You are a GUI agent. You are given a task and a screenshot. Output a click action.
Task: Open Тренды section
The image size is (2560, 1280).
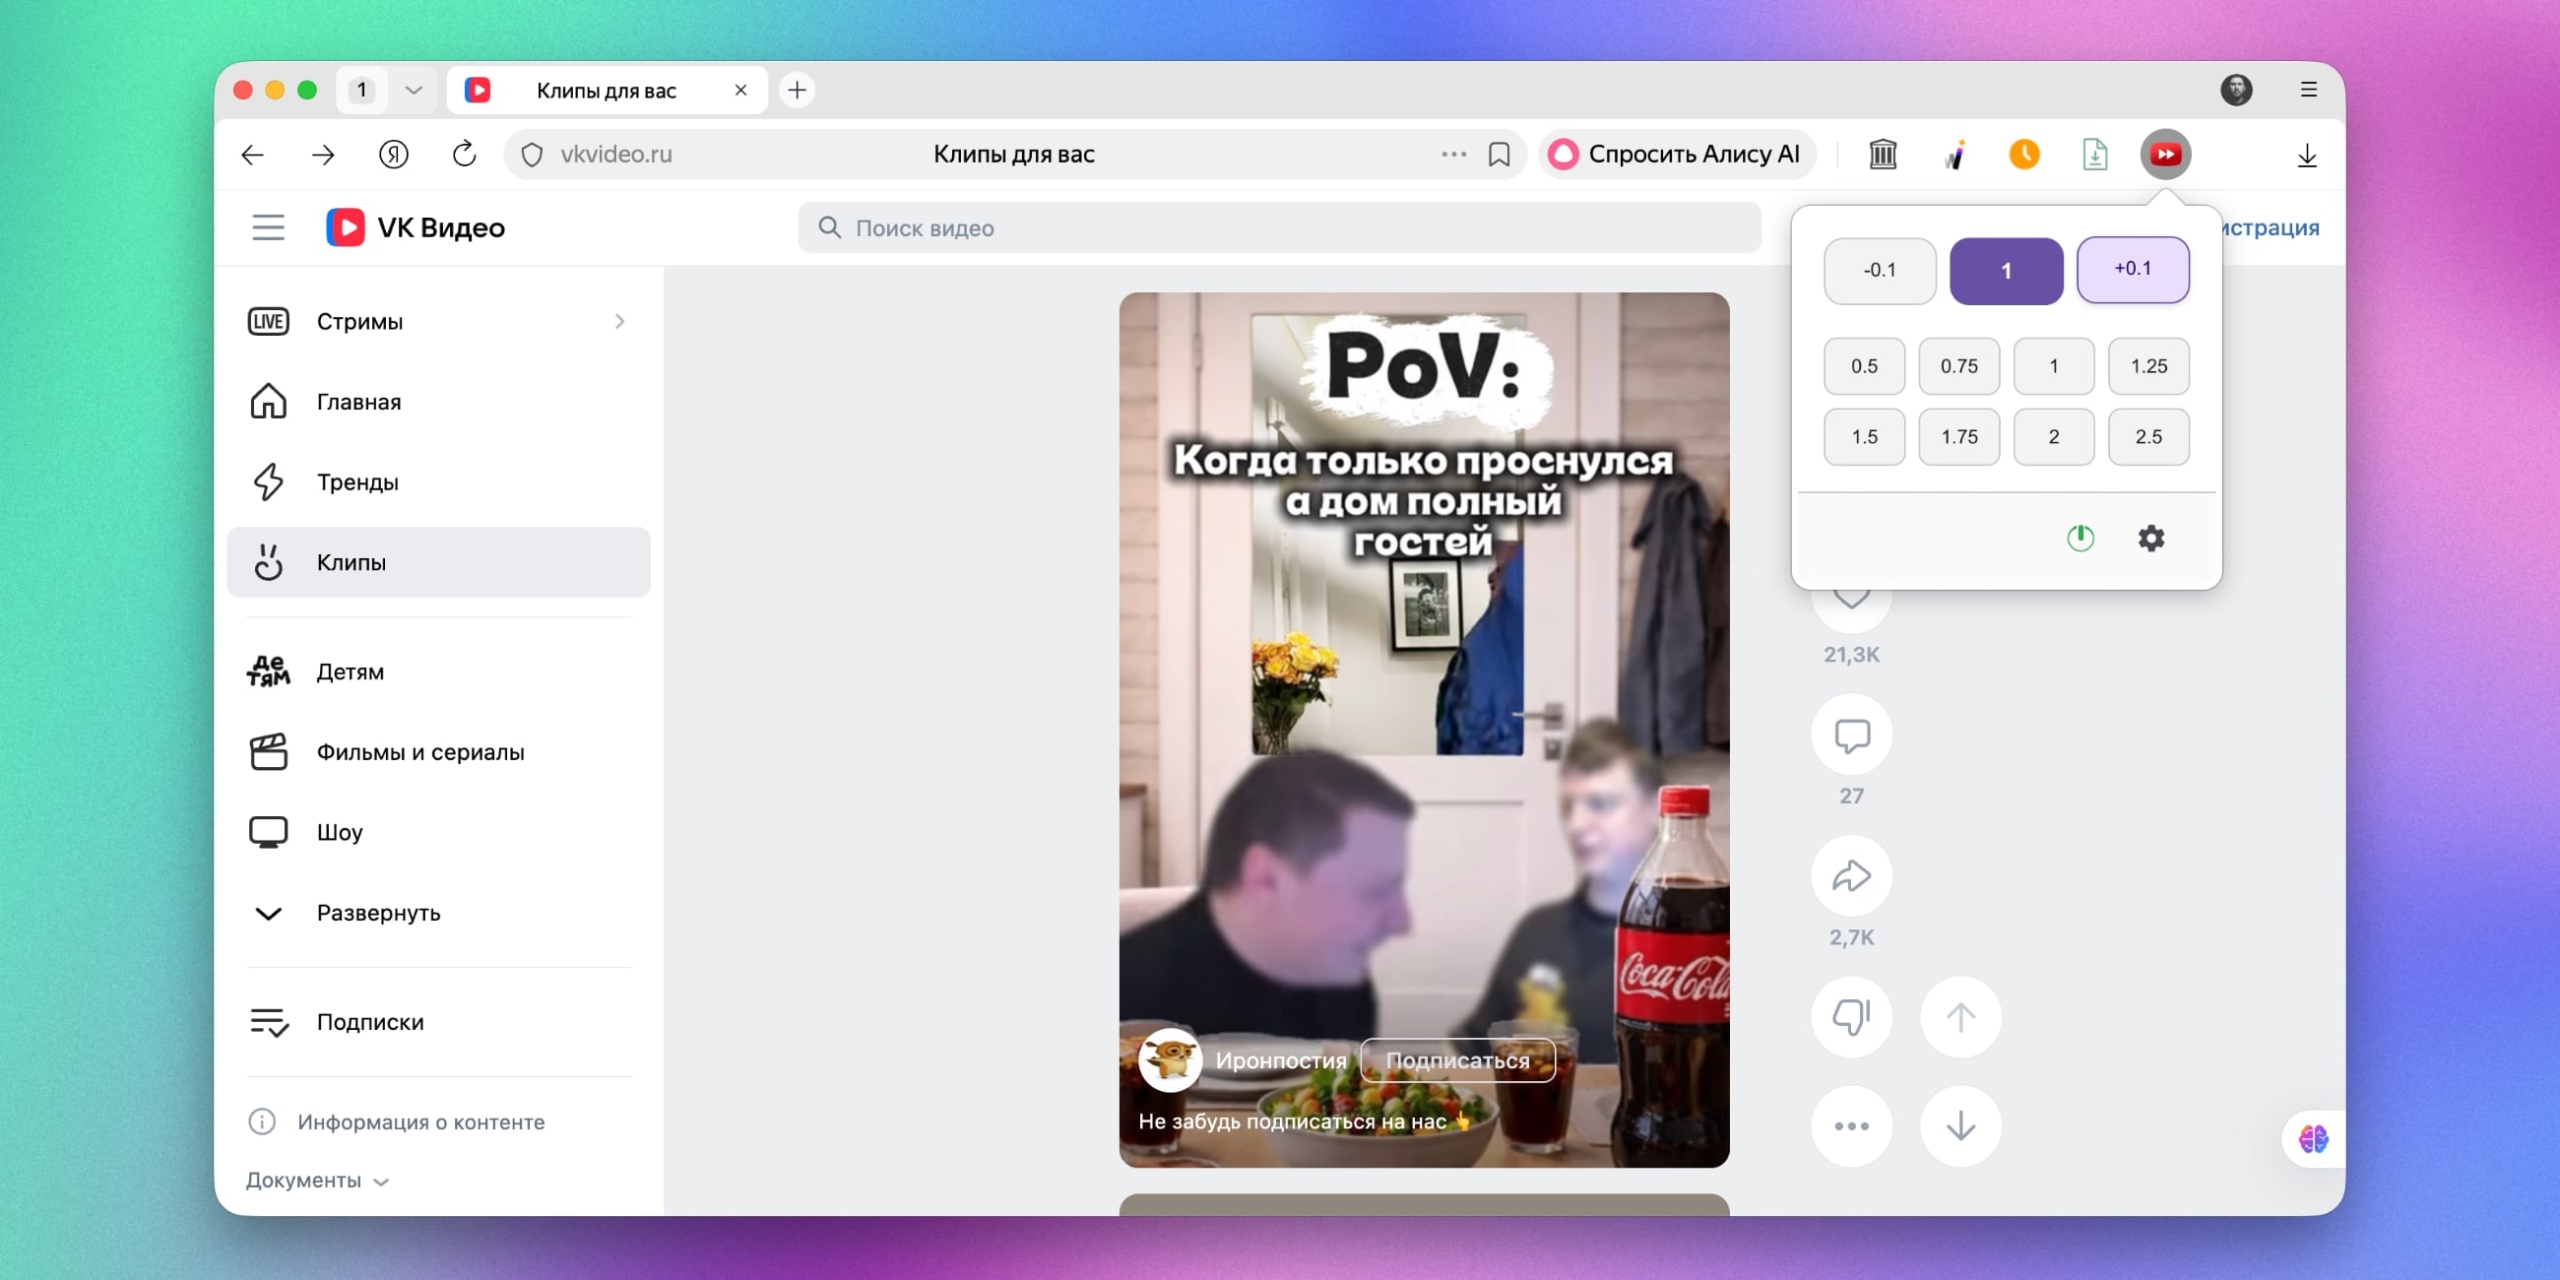439,482
